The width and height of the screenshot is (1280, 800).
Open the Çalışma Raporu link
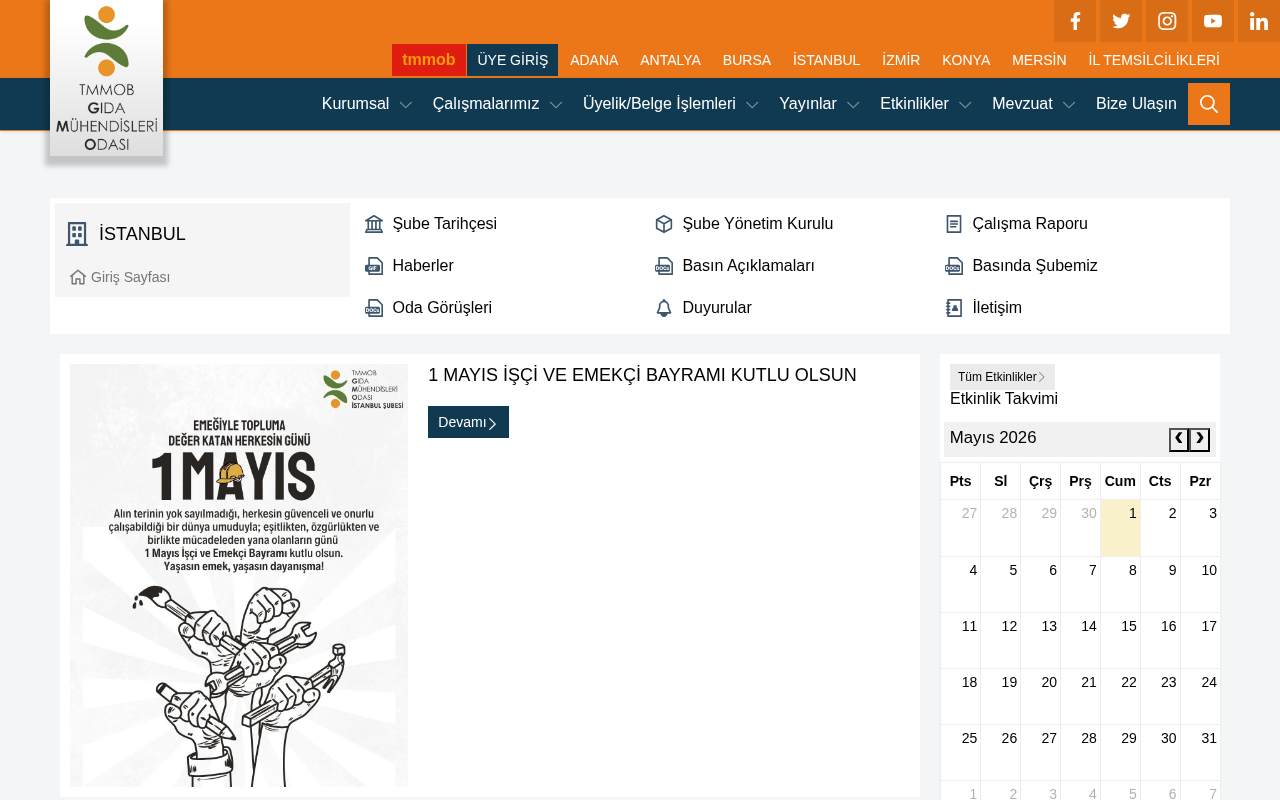click(1030, 224)
